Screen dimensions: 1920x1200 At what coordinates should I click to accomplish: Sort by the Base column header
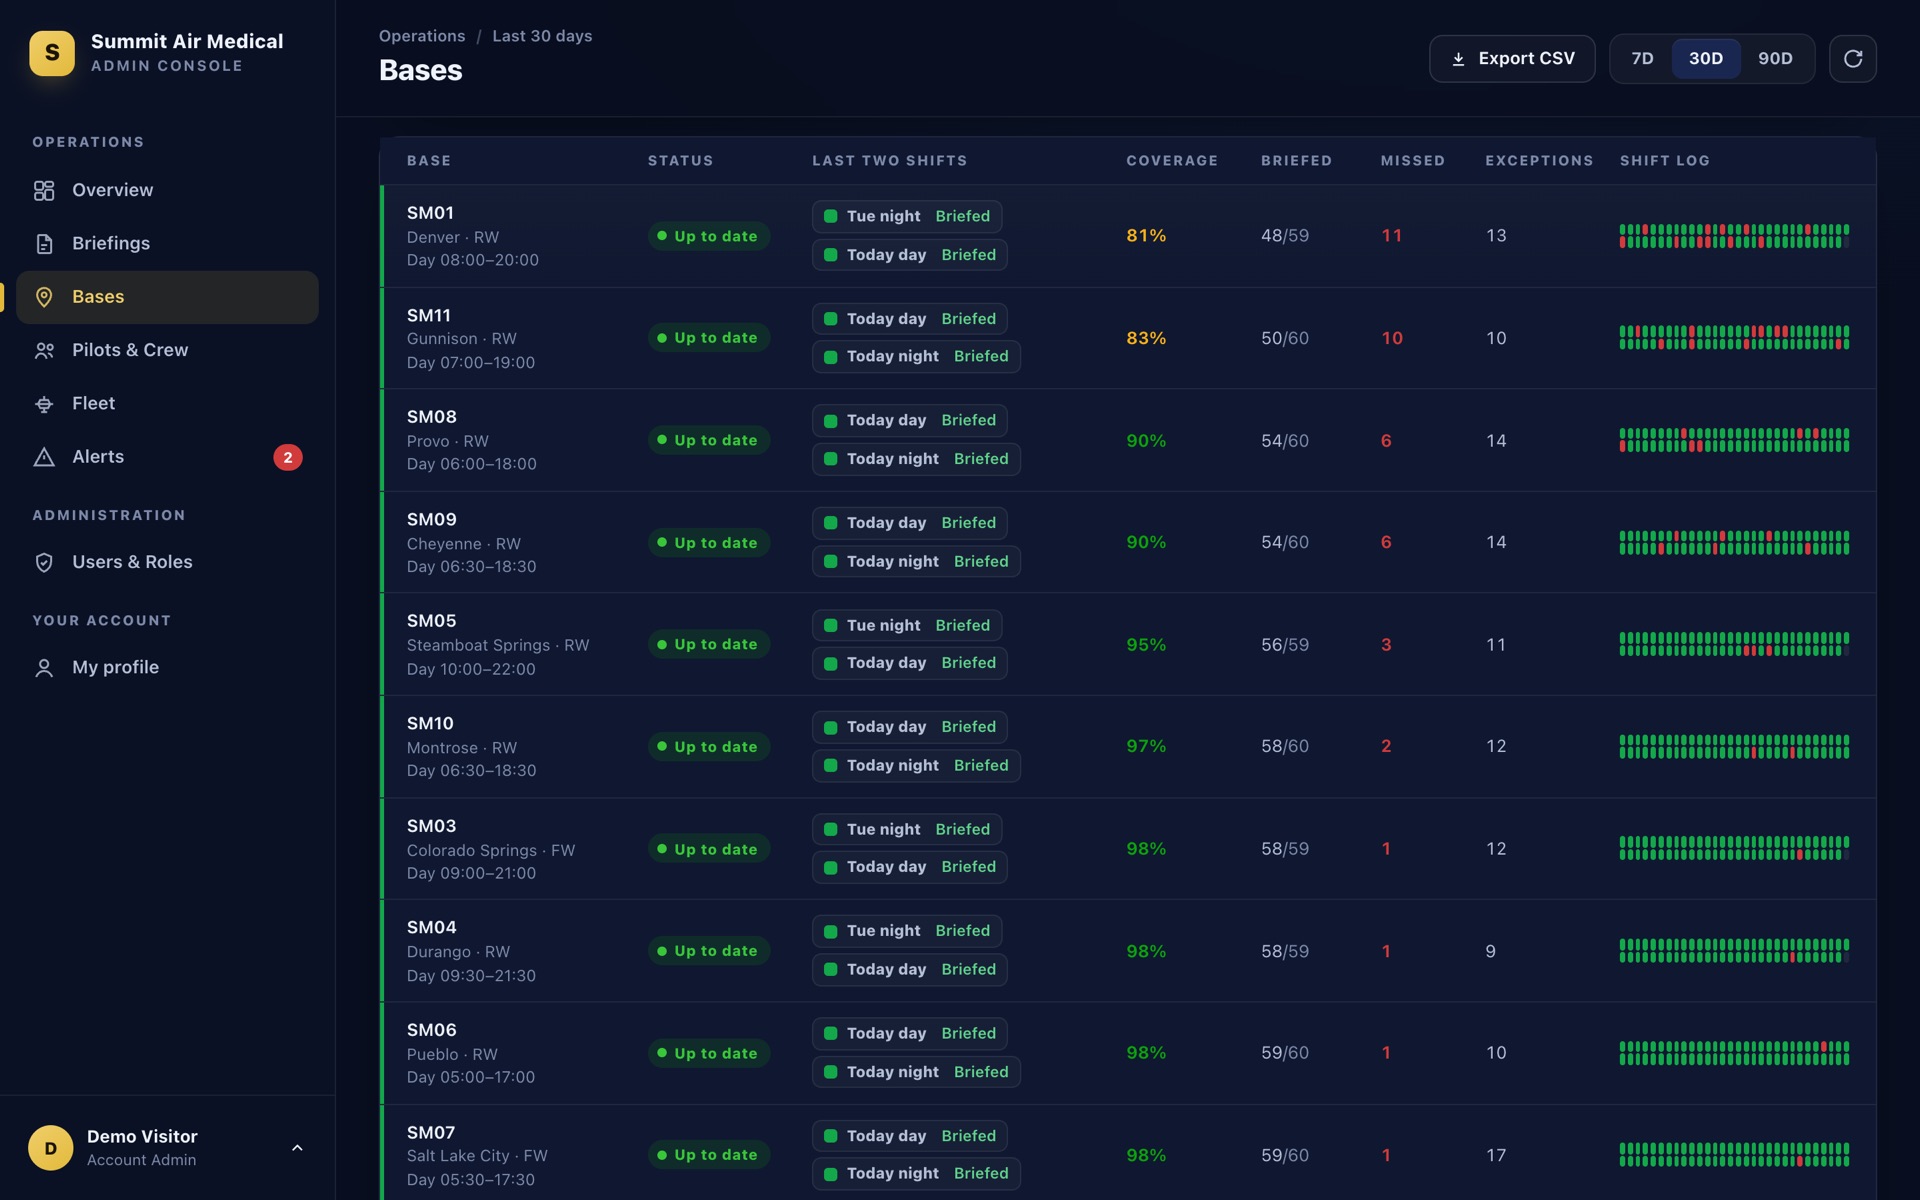pyautogui.click(x=429, y=161)
